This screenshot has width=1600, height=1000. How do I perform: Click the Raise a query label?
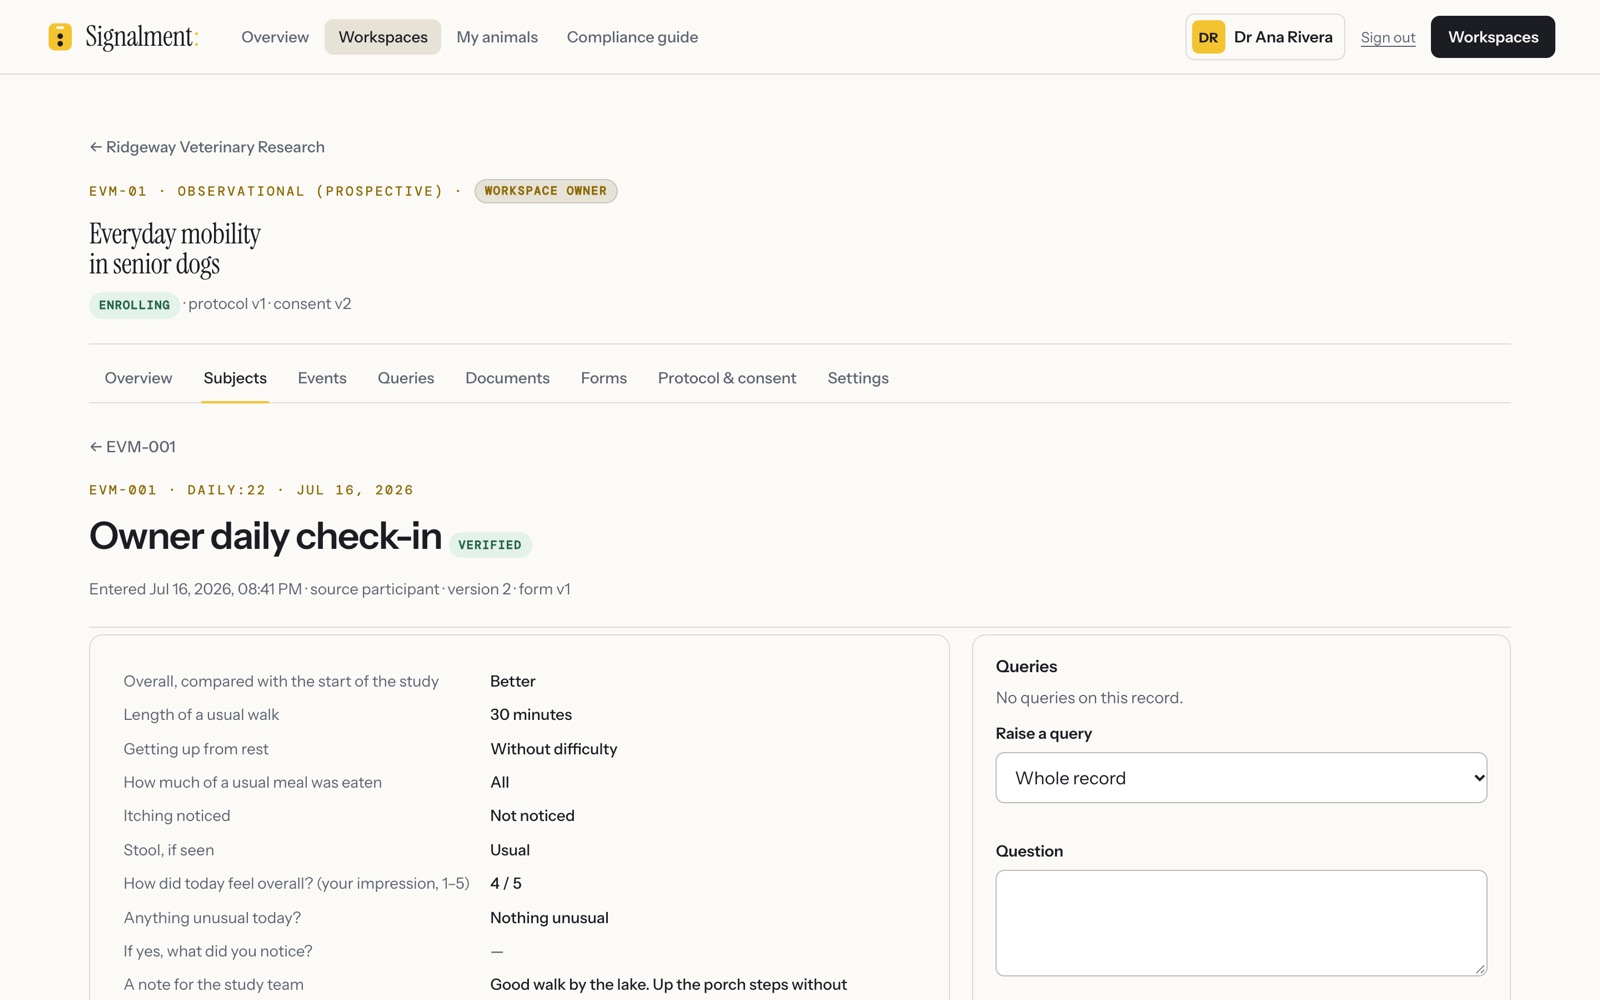pyautogui.click(x=1044, y=734)
